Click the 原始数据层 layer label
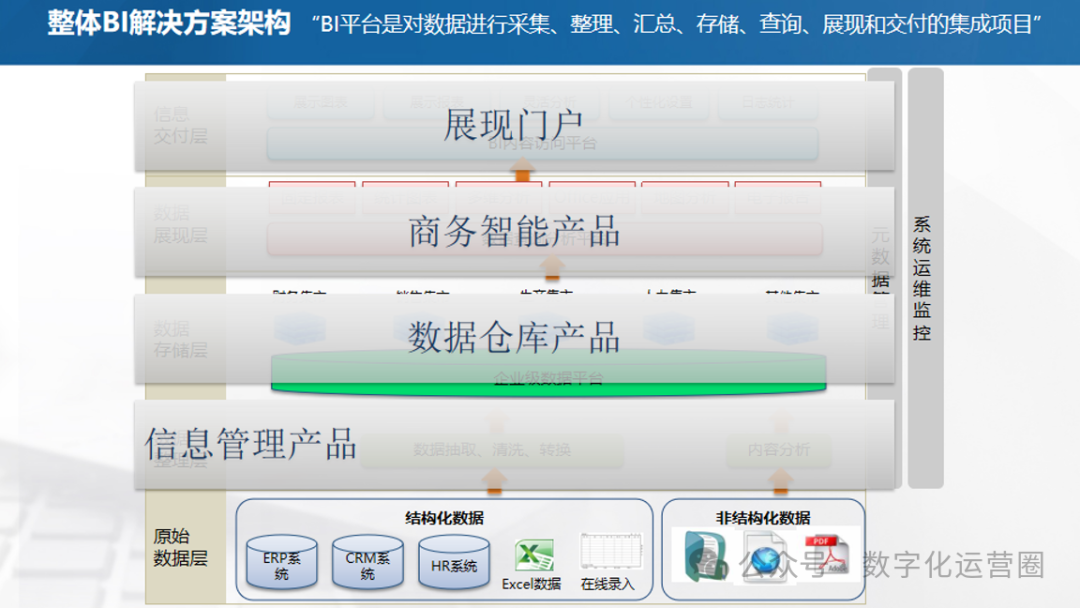The width and height of the screenshot is (1080, 608). tap(180, 547)
